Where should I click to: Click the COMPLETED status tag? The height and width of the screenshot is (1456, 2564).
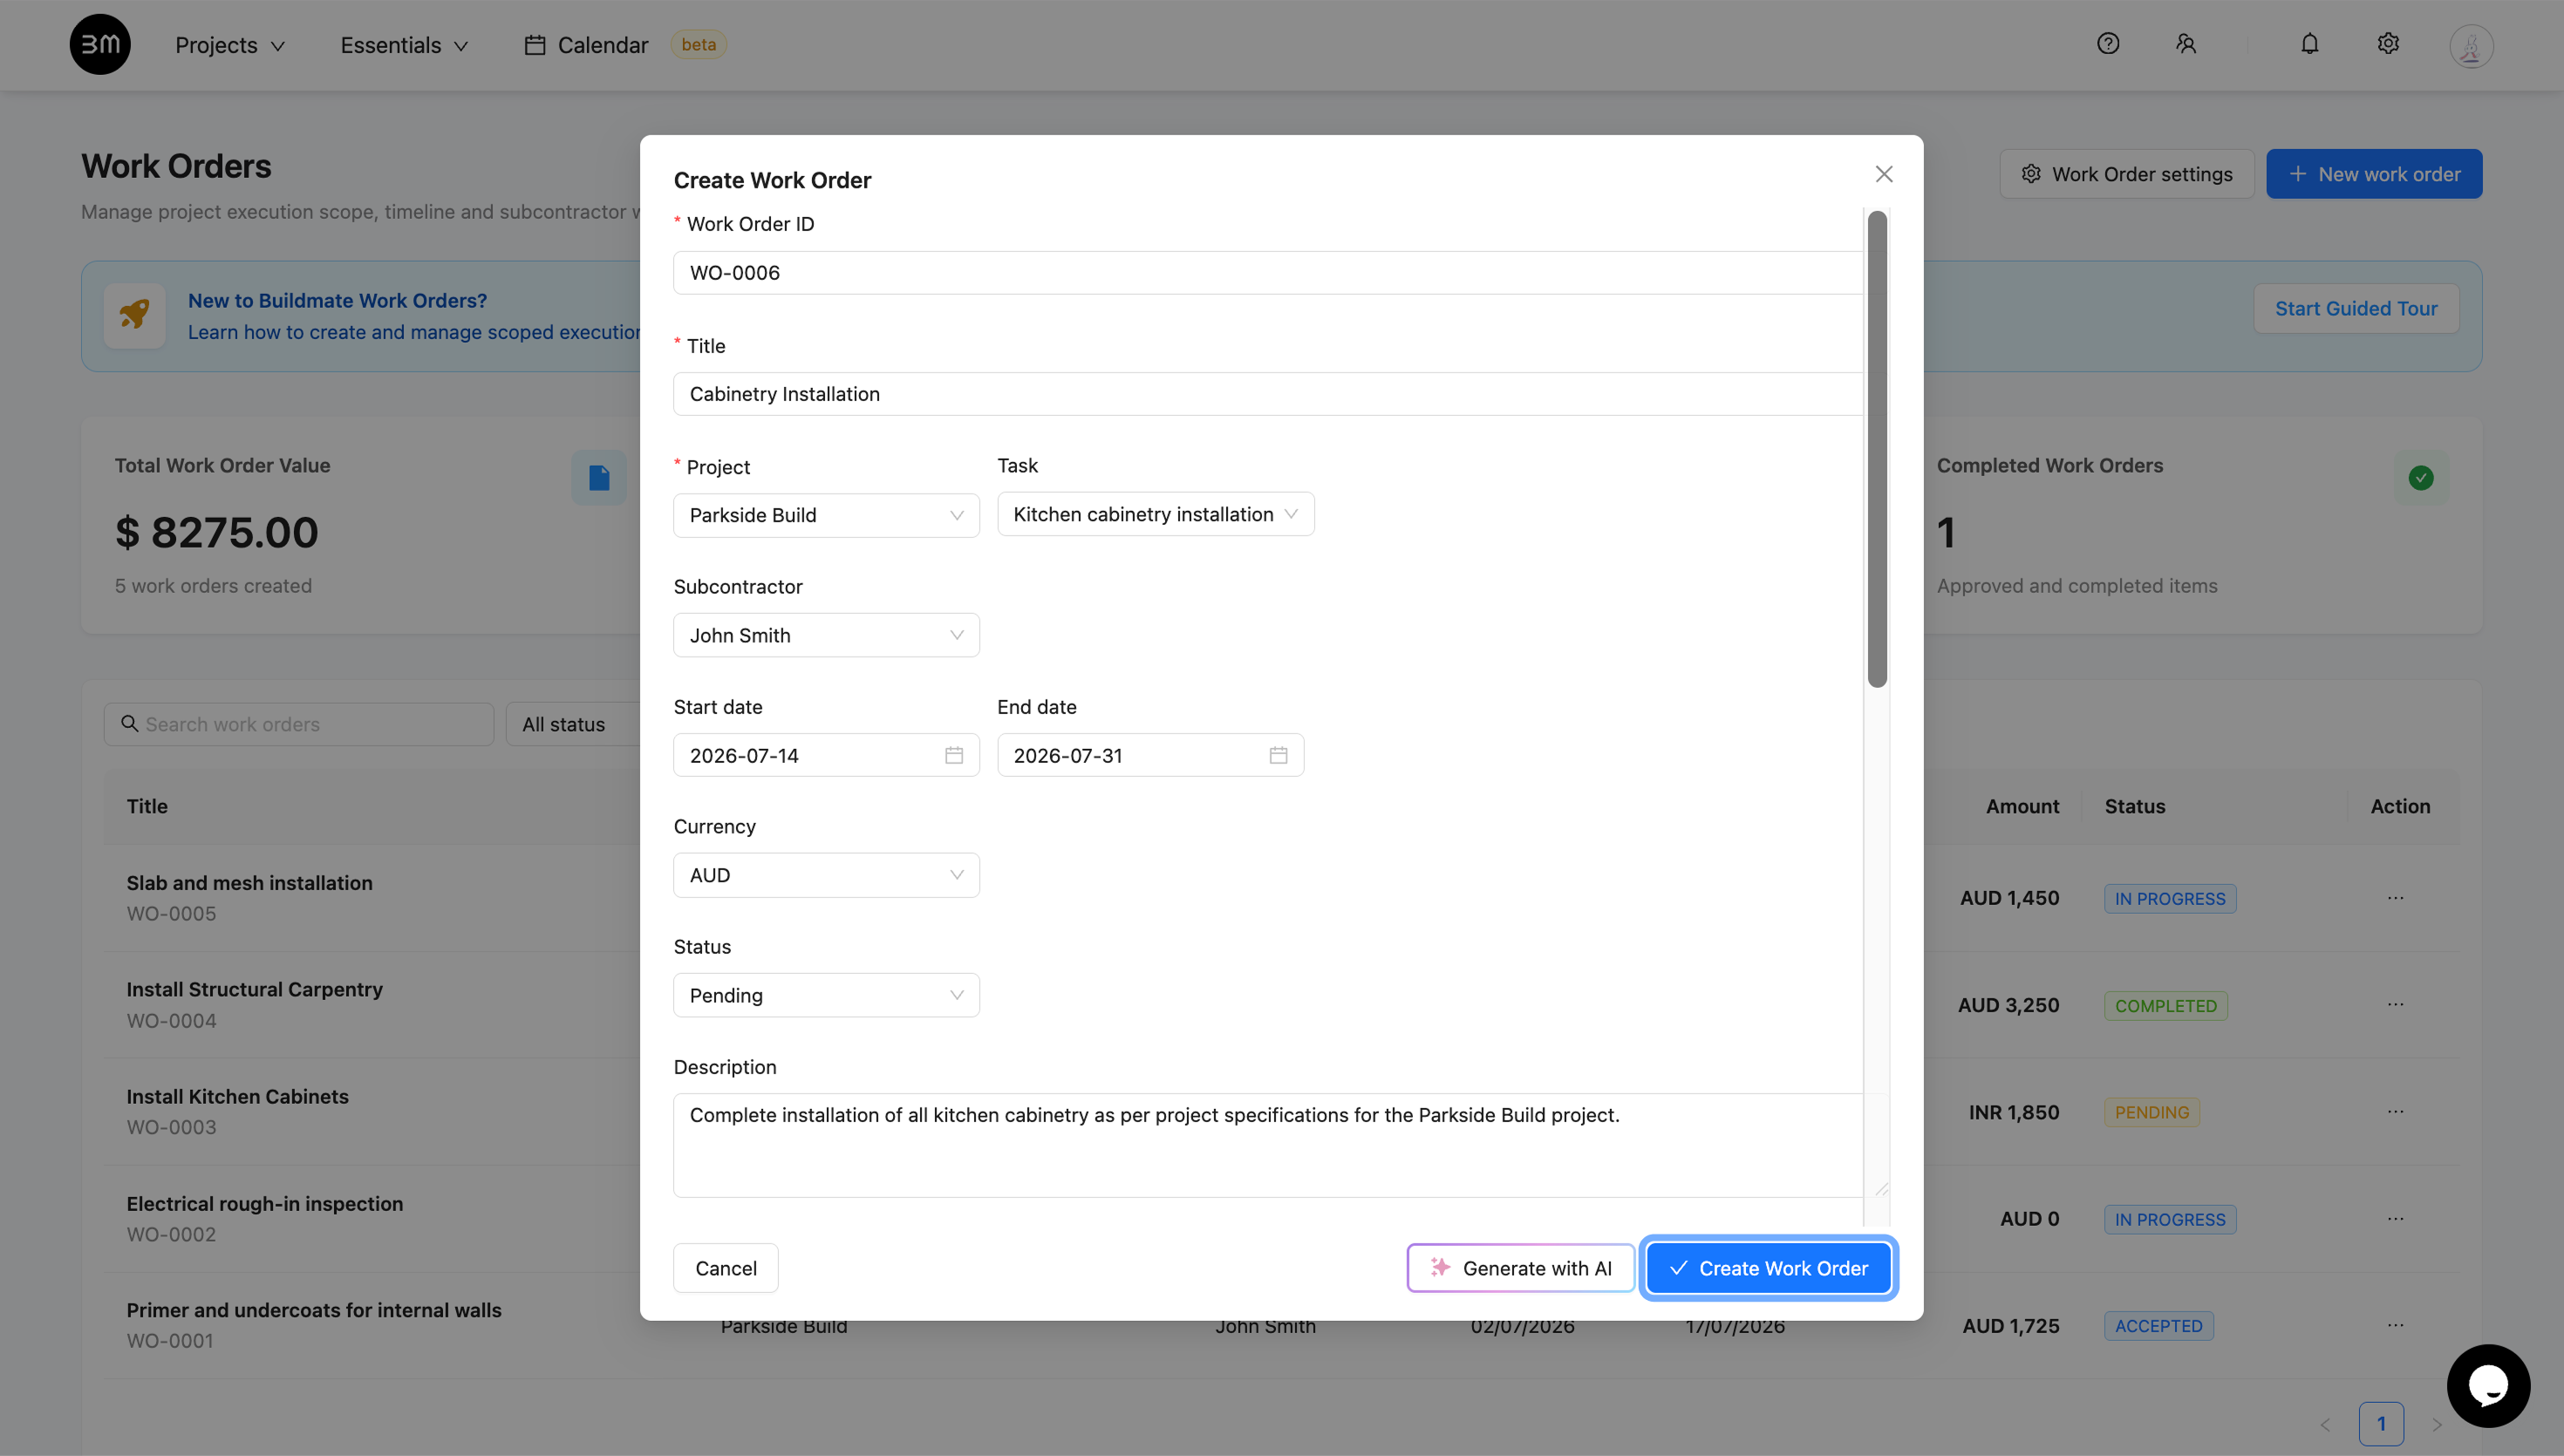click(2166, 1005)
